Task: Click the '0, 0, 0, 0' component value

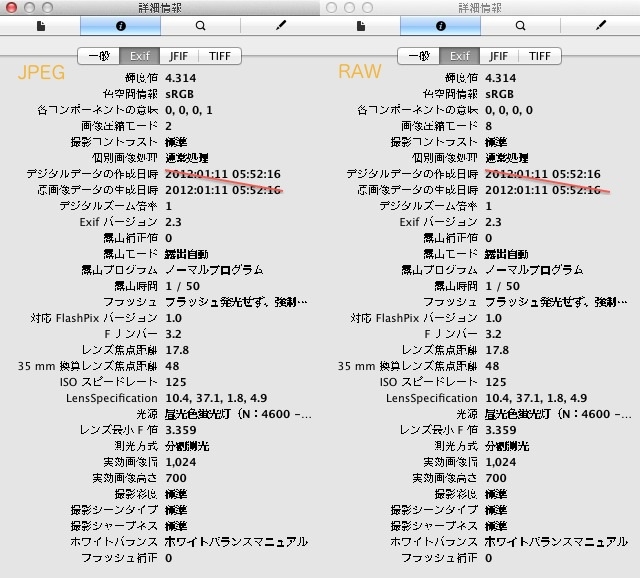Action: (509, 110)
